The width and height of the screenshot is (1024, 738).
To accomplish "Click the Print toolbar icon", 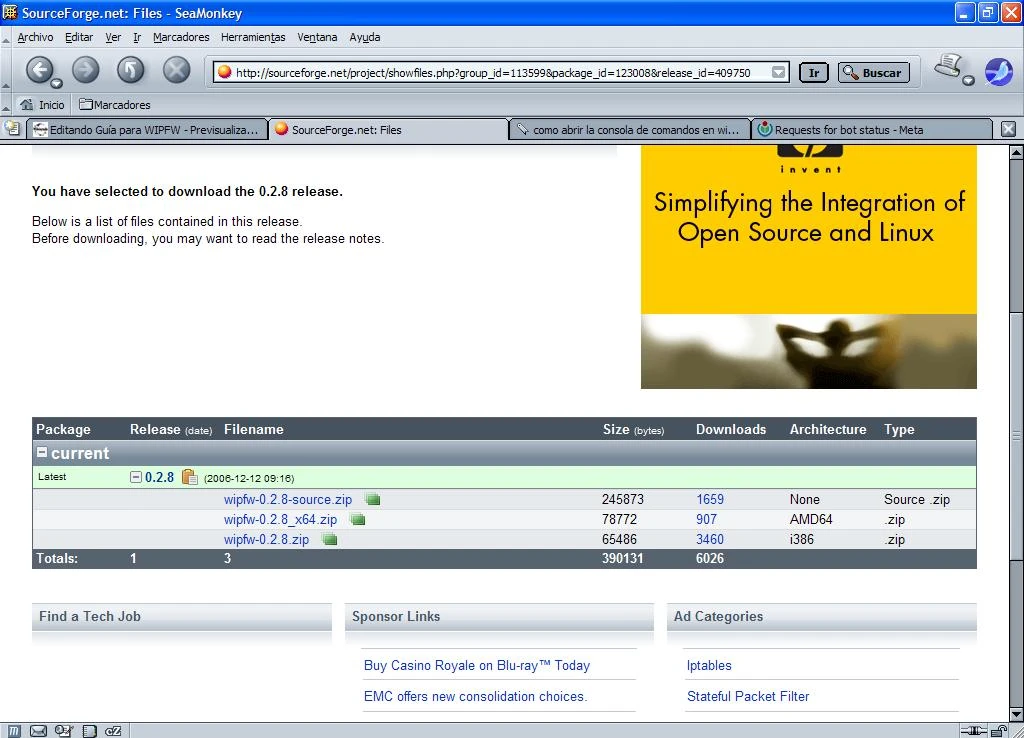I will tap(950, 67).
